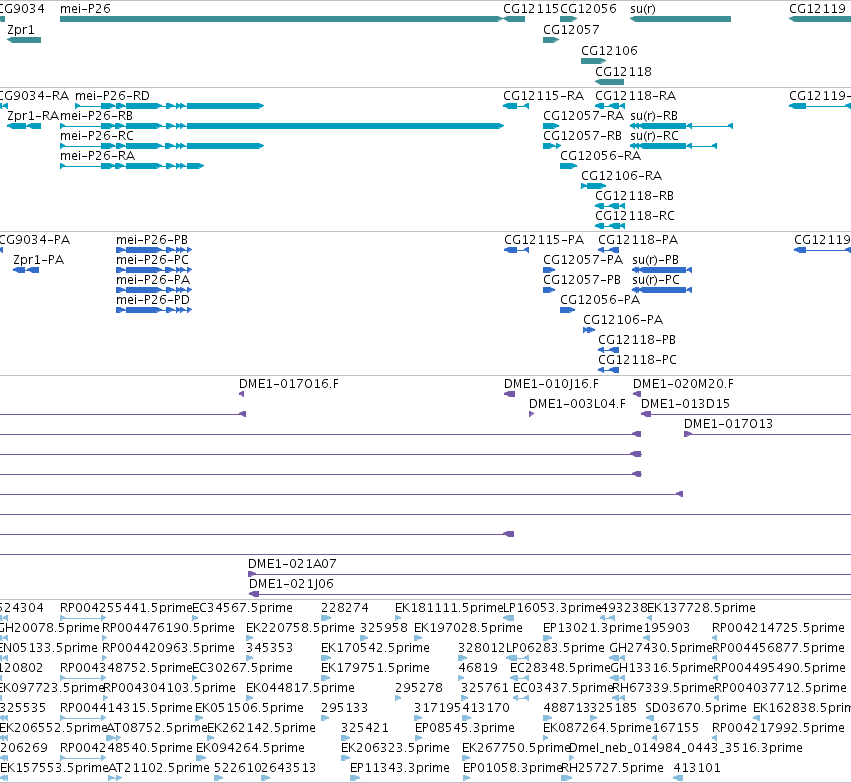Select the mei-P26-PD protein label
The width and height of the screenshot is (851, 783).
(x=153, y=300)
